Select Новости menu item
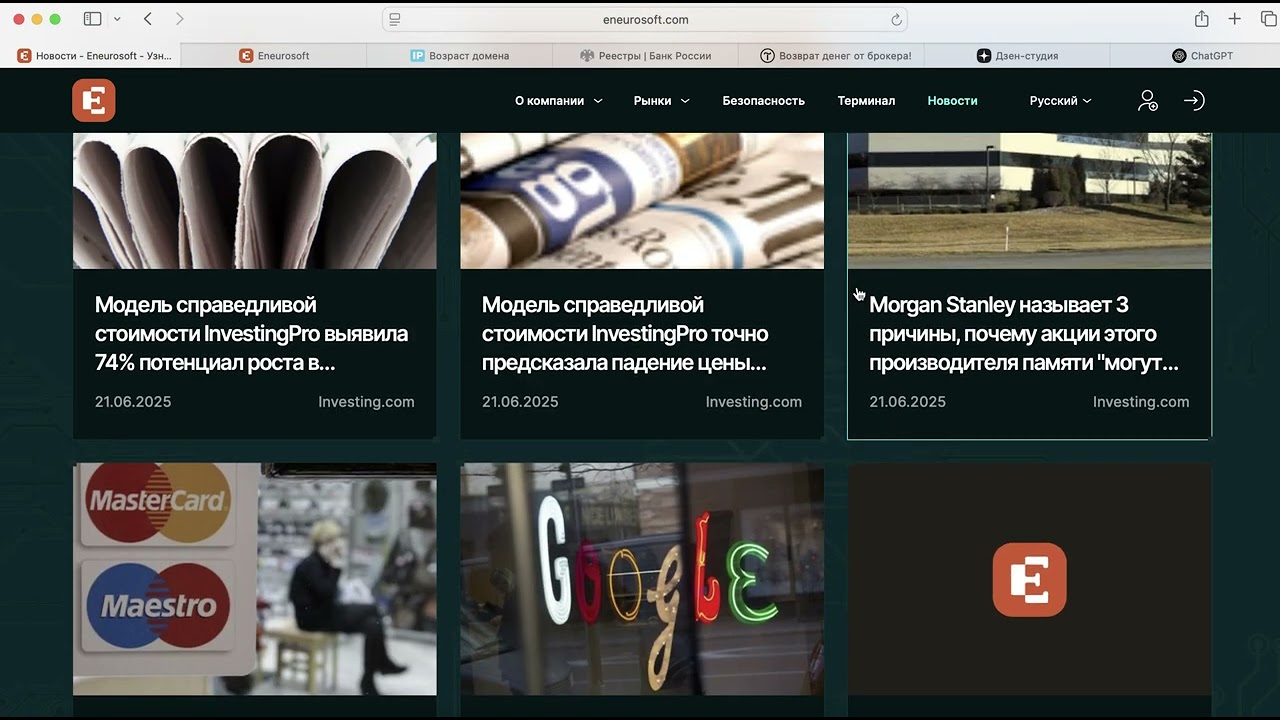Image resolution: width=1280 pixels, height=720 pixels. pyautogui.click(x=952, y=101)
